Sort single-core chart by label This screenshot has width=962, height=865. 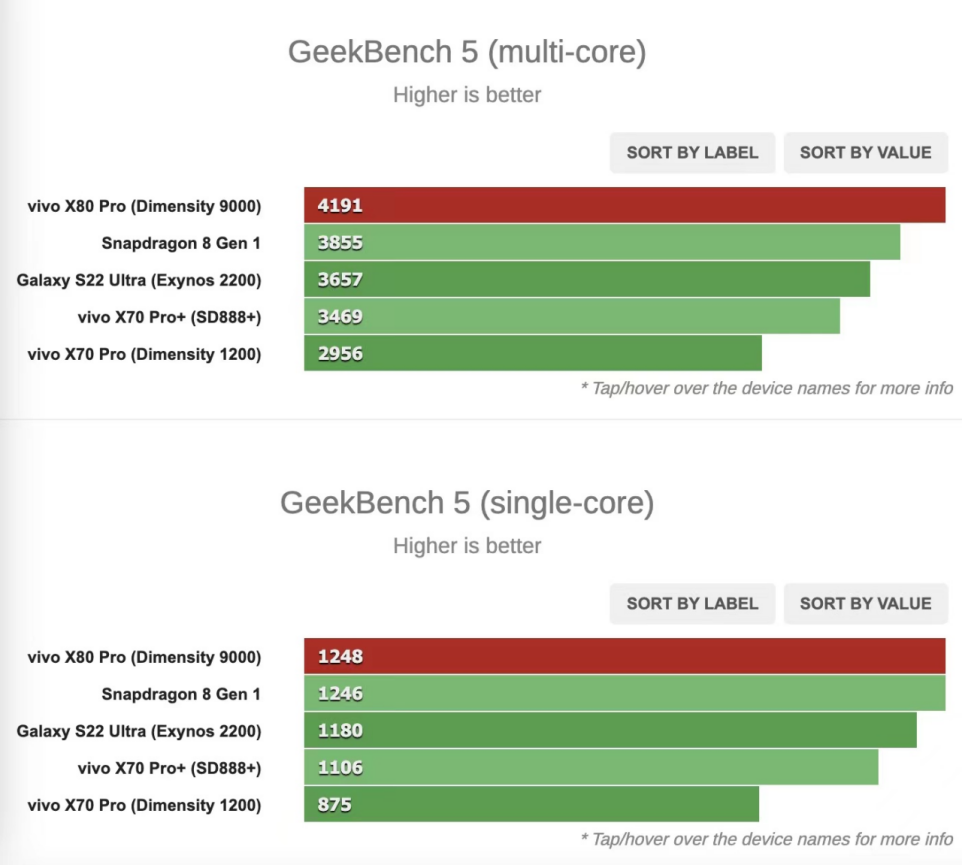692,604
